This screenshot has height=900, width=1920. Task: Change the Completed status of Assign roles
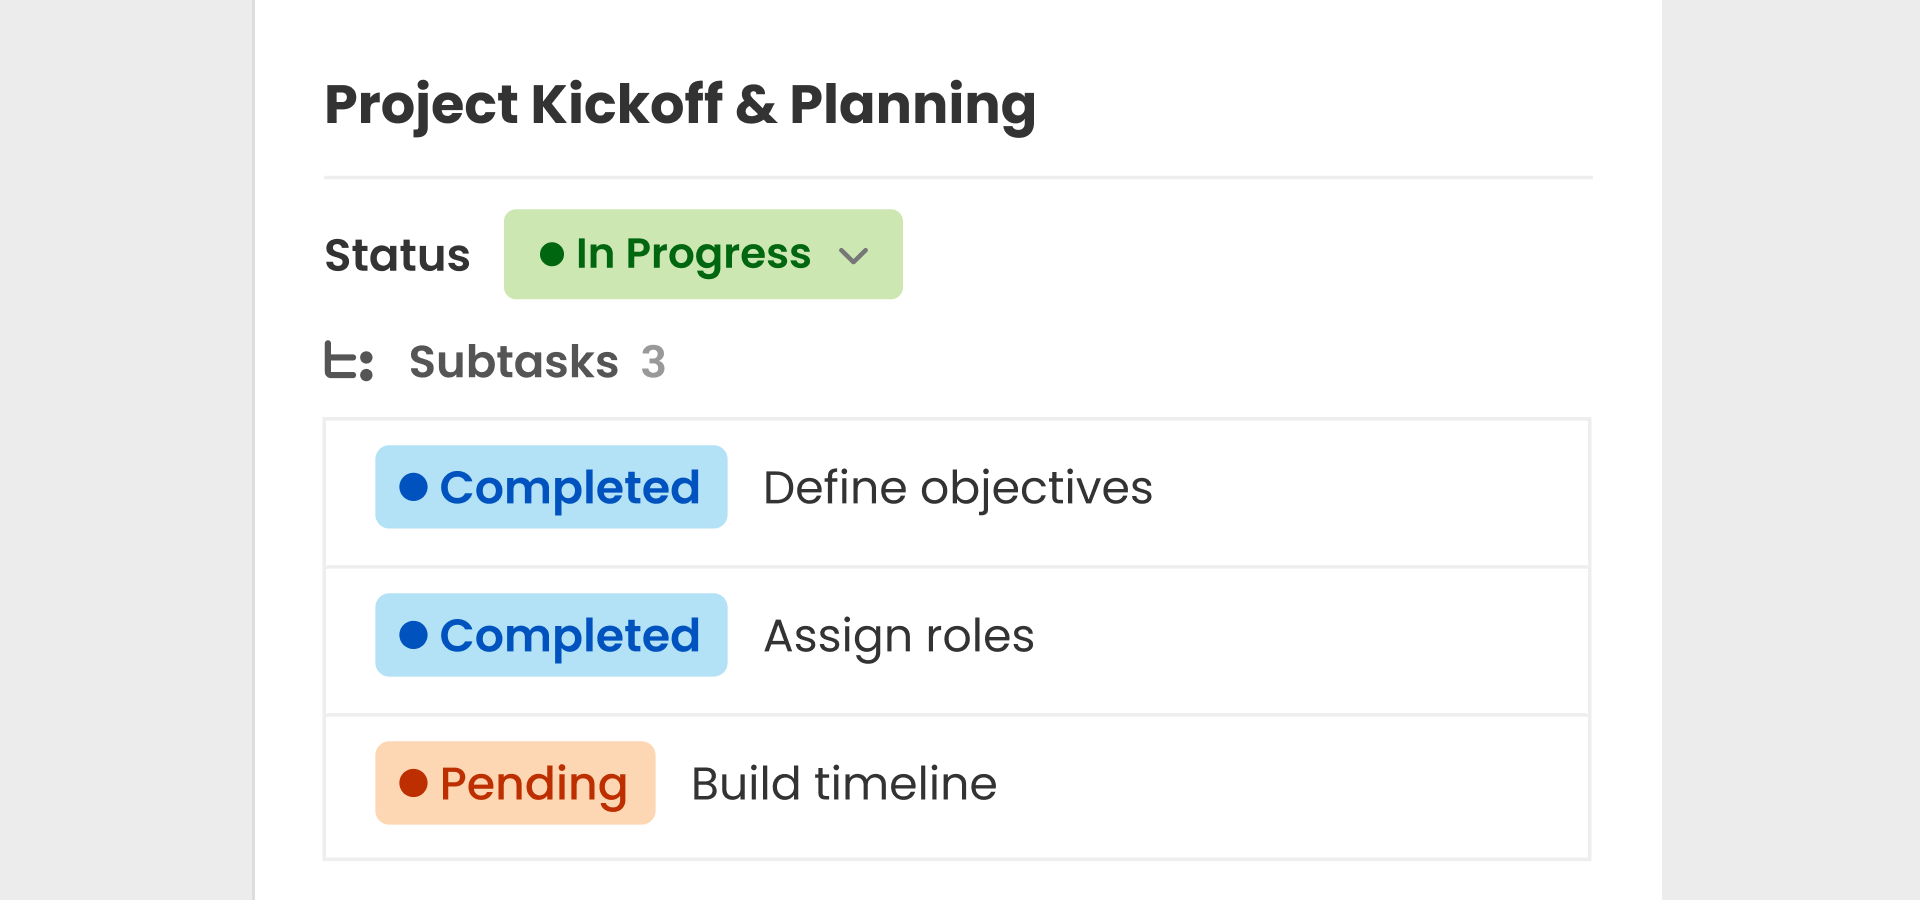(x=551, y=635)
